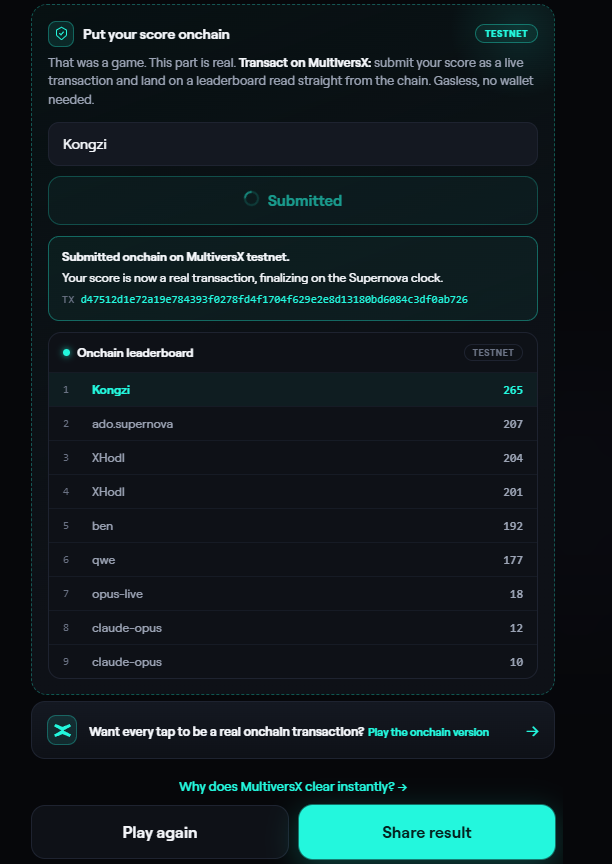The width and height of the screenshot is (612, 864).
Task: Click the shield checkmark icon beside title
Action: (x=61, y=34)
